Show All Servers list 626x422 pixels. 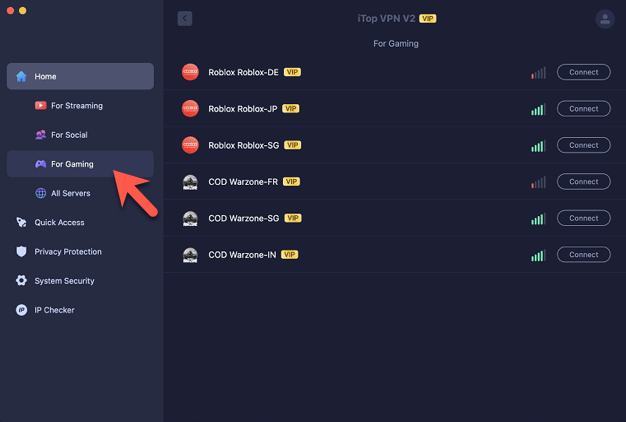tap(71, 193)
